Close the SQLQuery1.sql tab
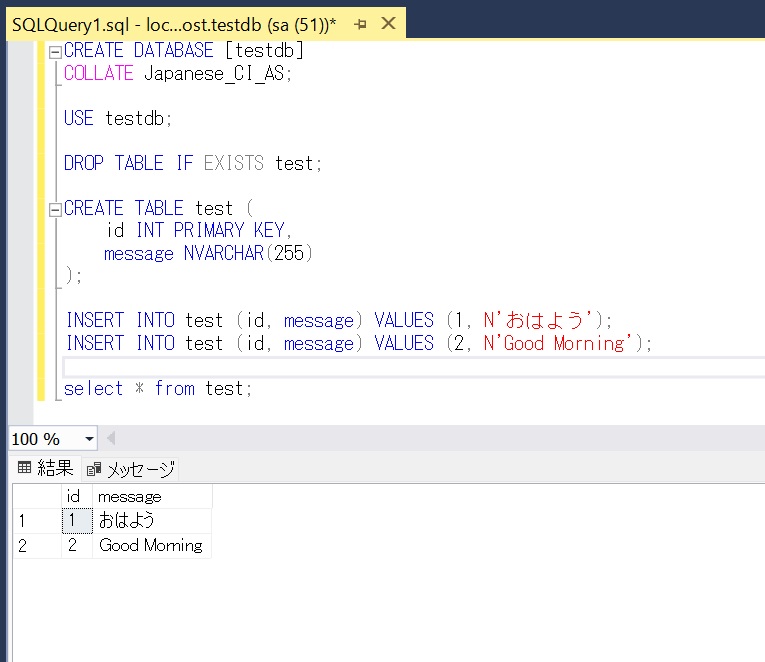The width and height of the screenshot is (765, 662). [x=388, y=23]
